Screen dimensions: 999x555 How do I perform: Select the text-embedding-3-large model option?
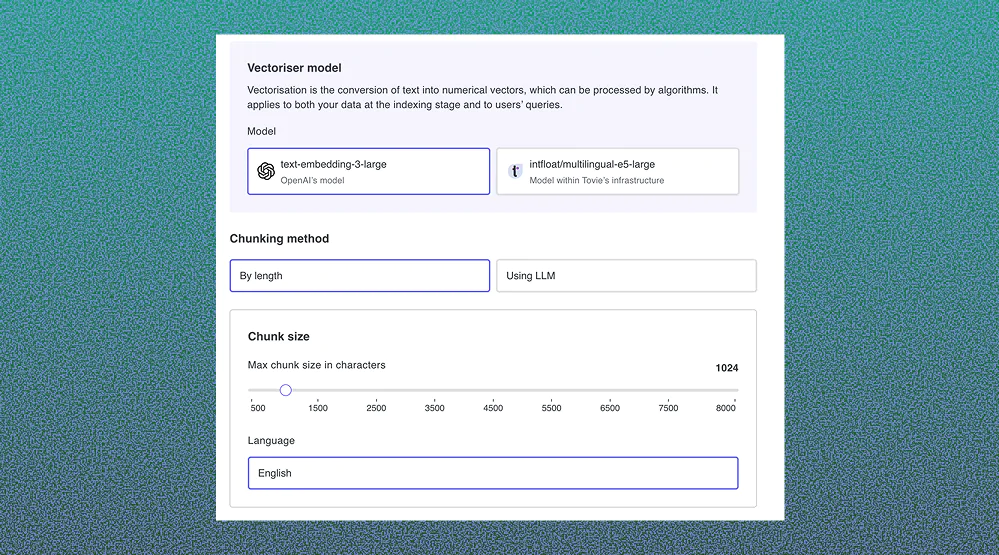pos(368,171)
